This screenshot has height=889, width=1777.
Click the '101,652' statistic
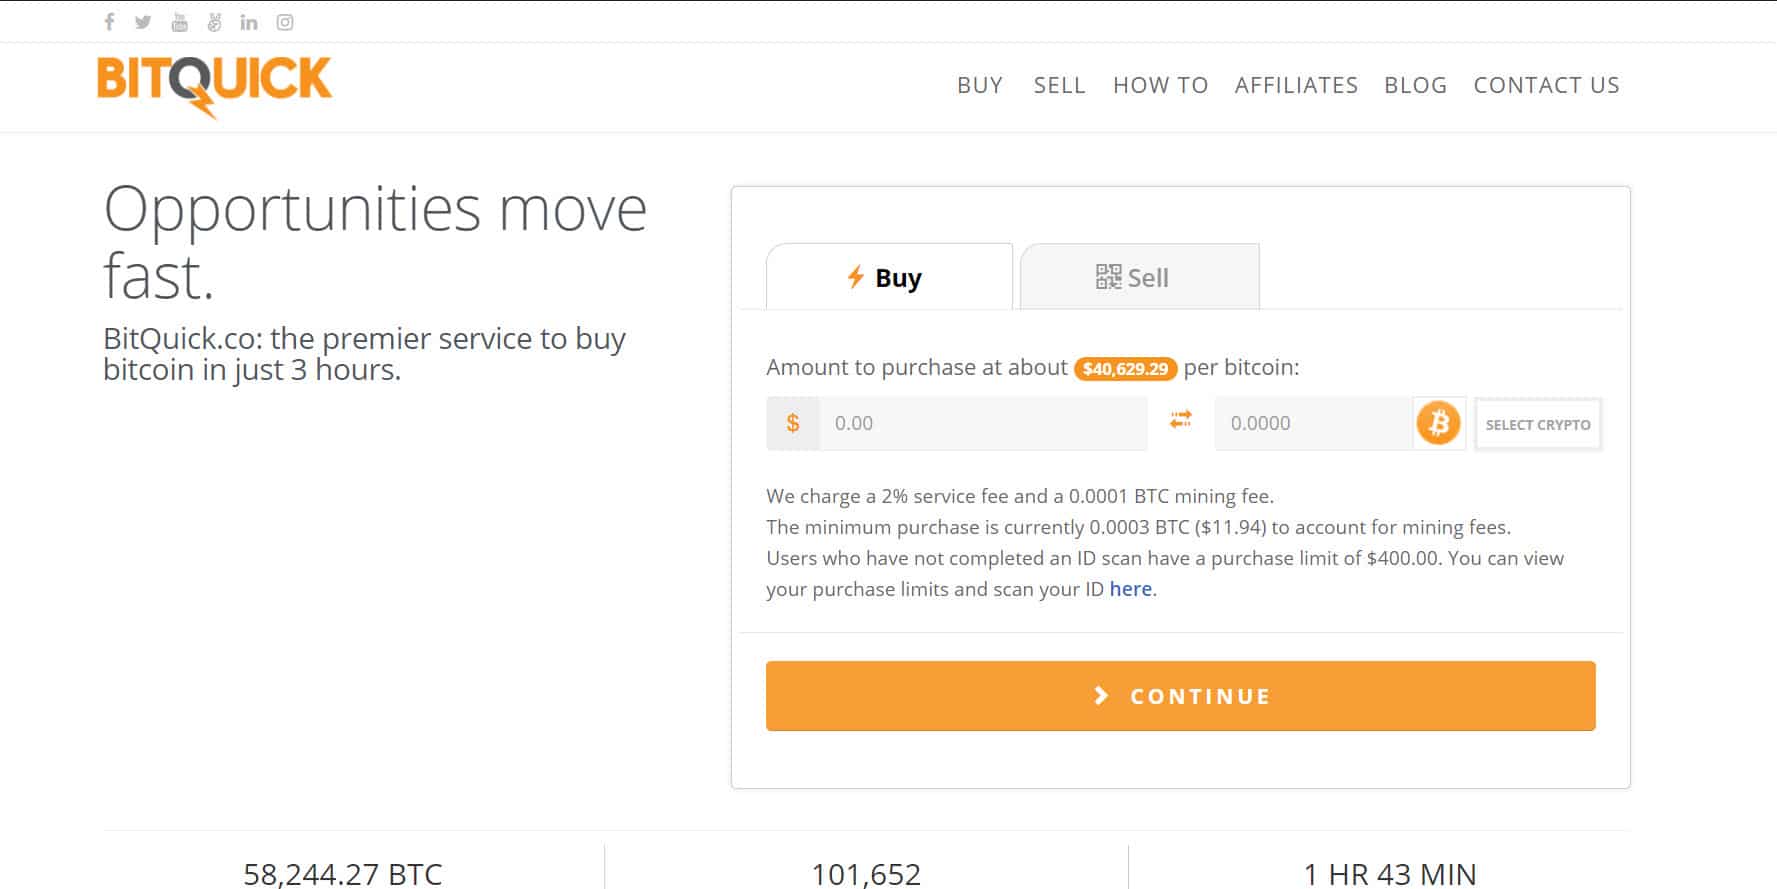pyautogui.click(x=866, y=875)
